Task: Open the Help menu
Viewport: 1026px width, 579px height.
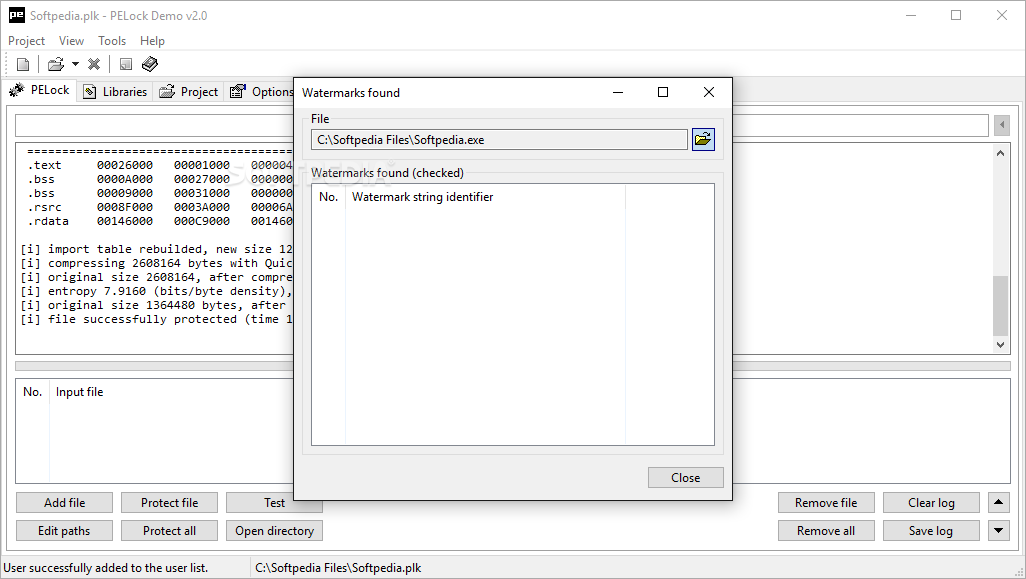Action: point(152,41)
